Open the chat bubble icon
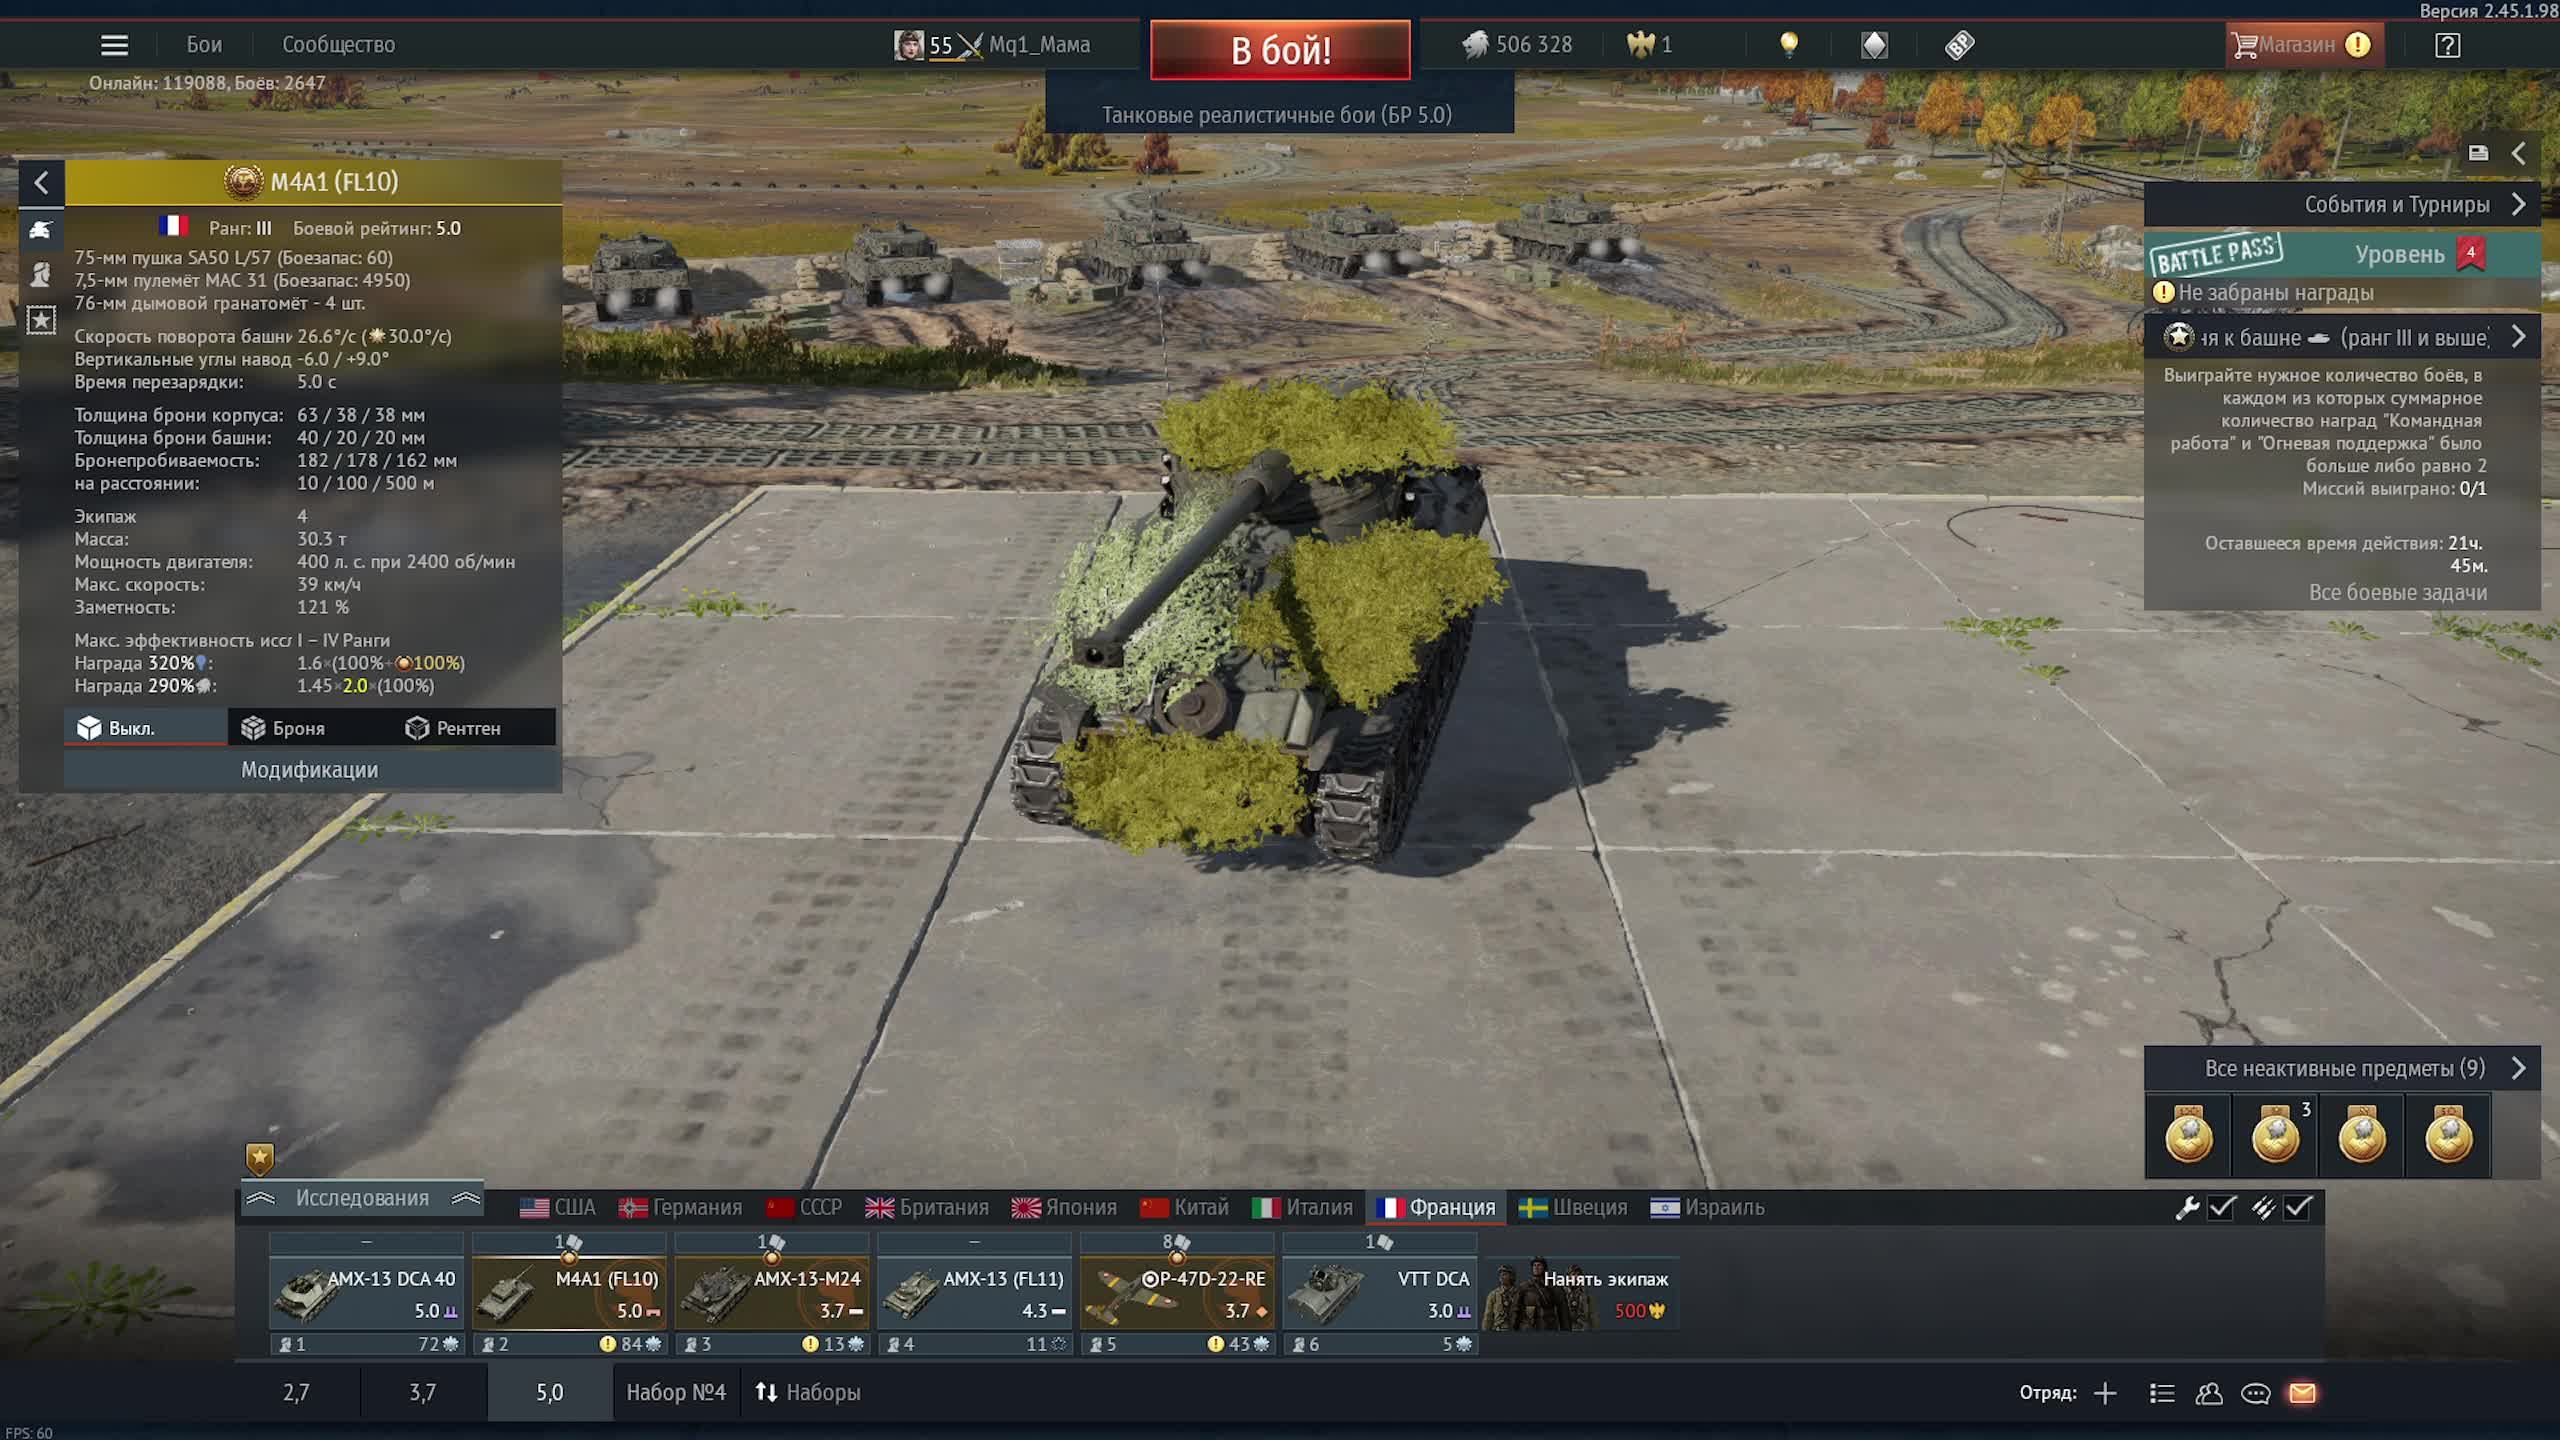Screen dimensions: 2560x1440 tap(2256, 1394)
